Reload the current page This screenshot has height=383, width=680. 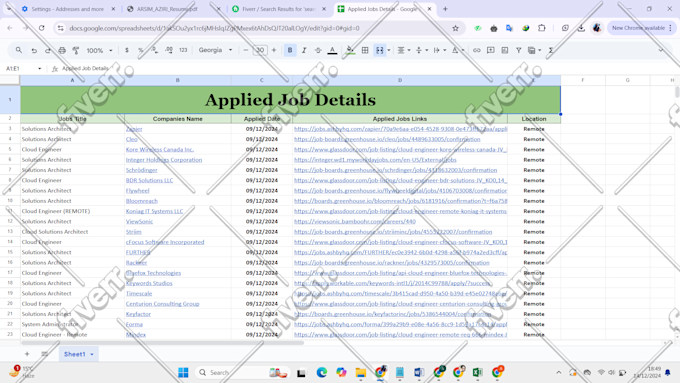pos(42,28)
